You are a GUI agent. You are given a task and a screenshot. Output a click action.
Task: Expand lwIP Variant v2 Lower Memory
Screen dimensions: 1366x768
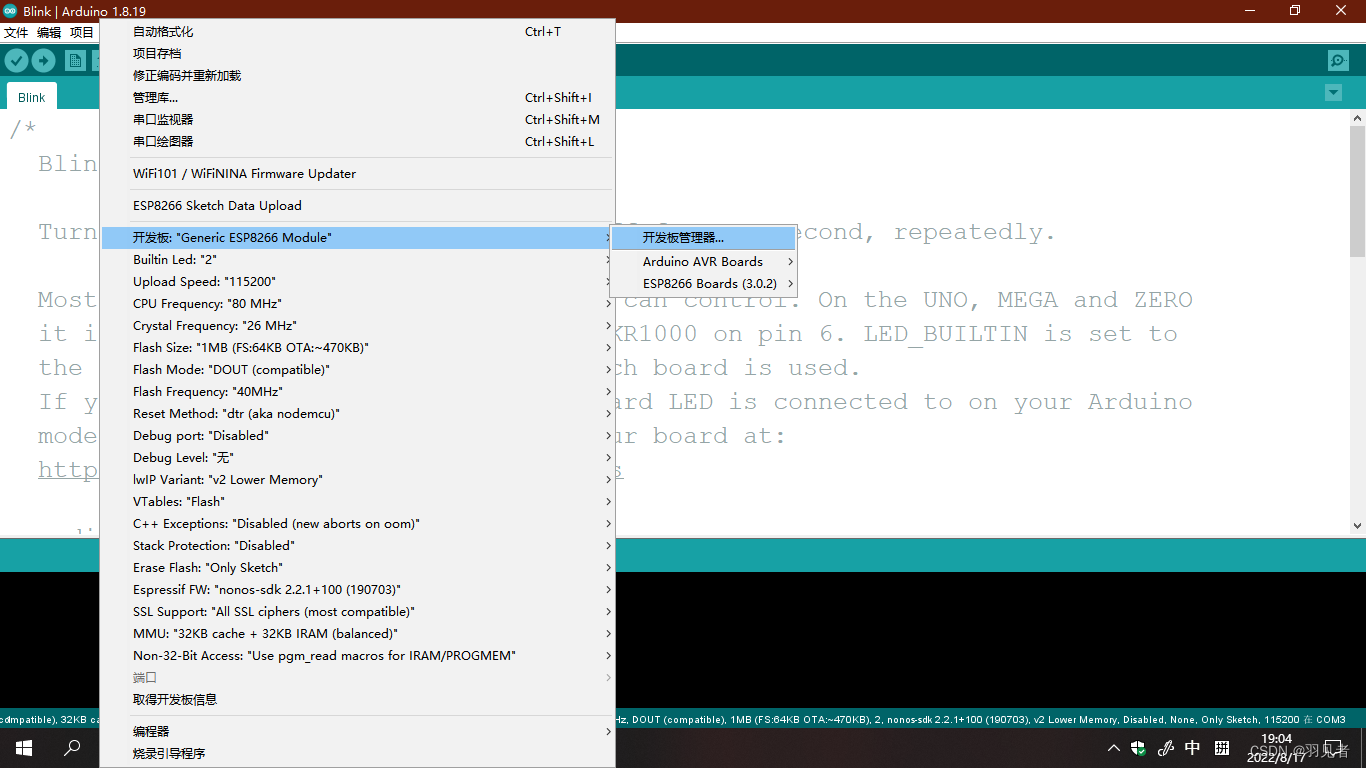point(357,480)
